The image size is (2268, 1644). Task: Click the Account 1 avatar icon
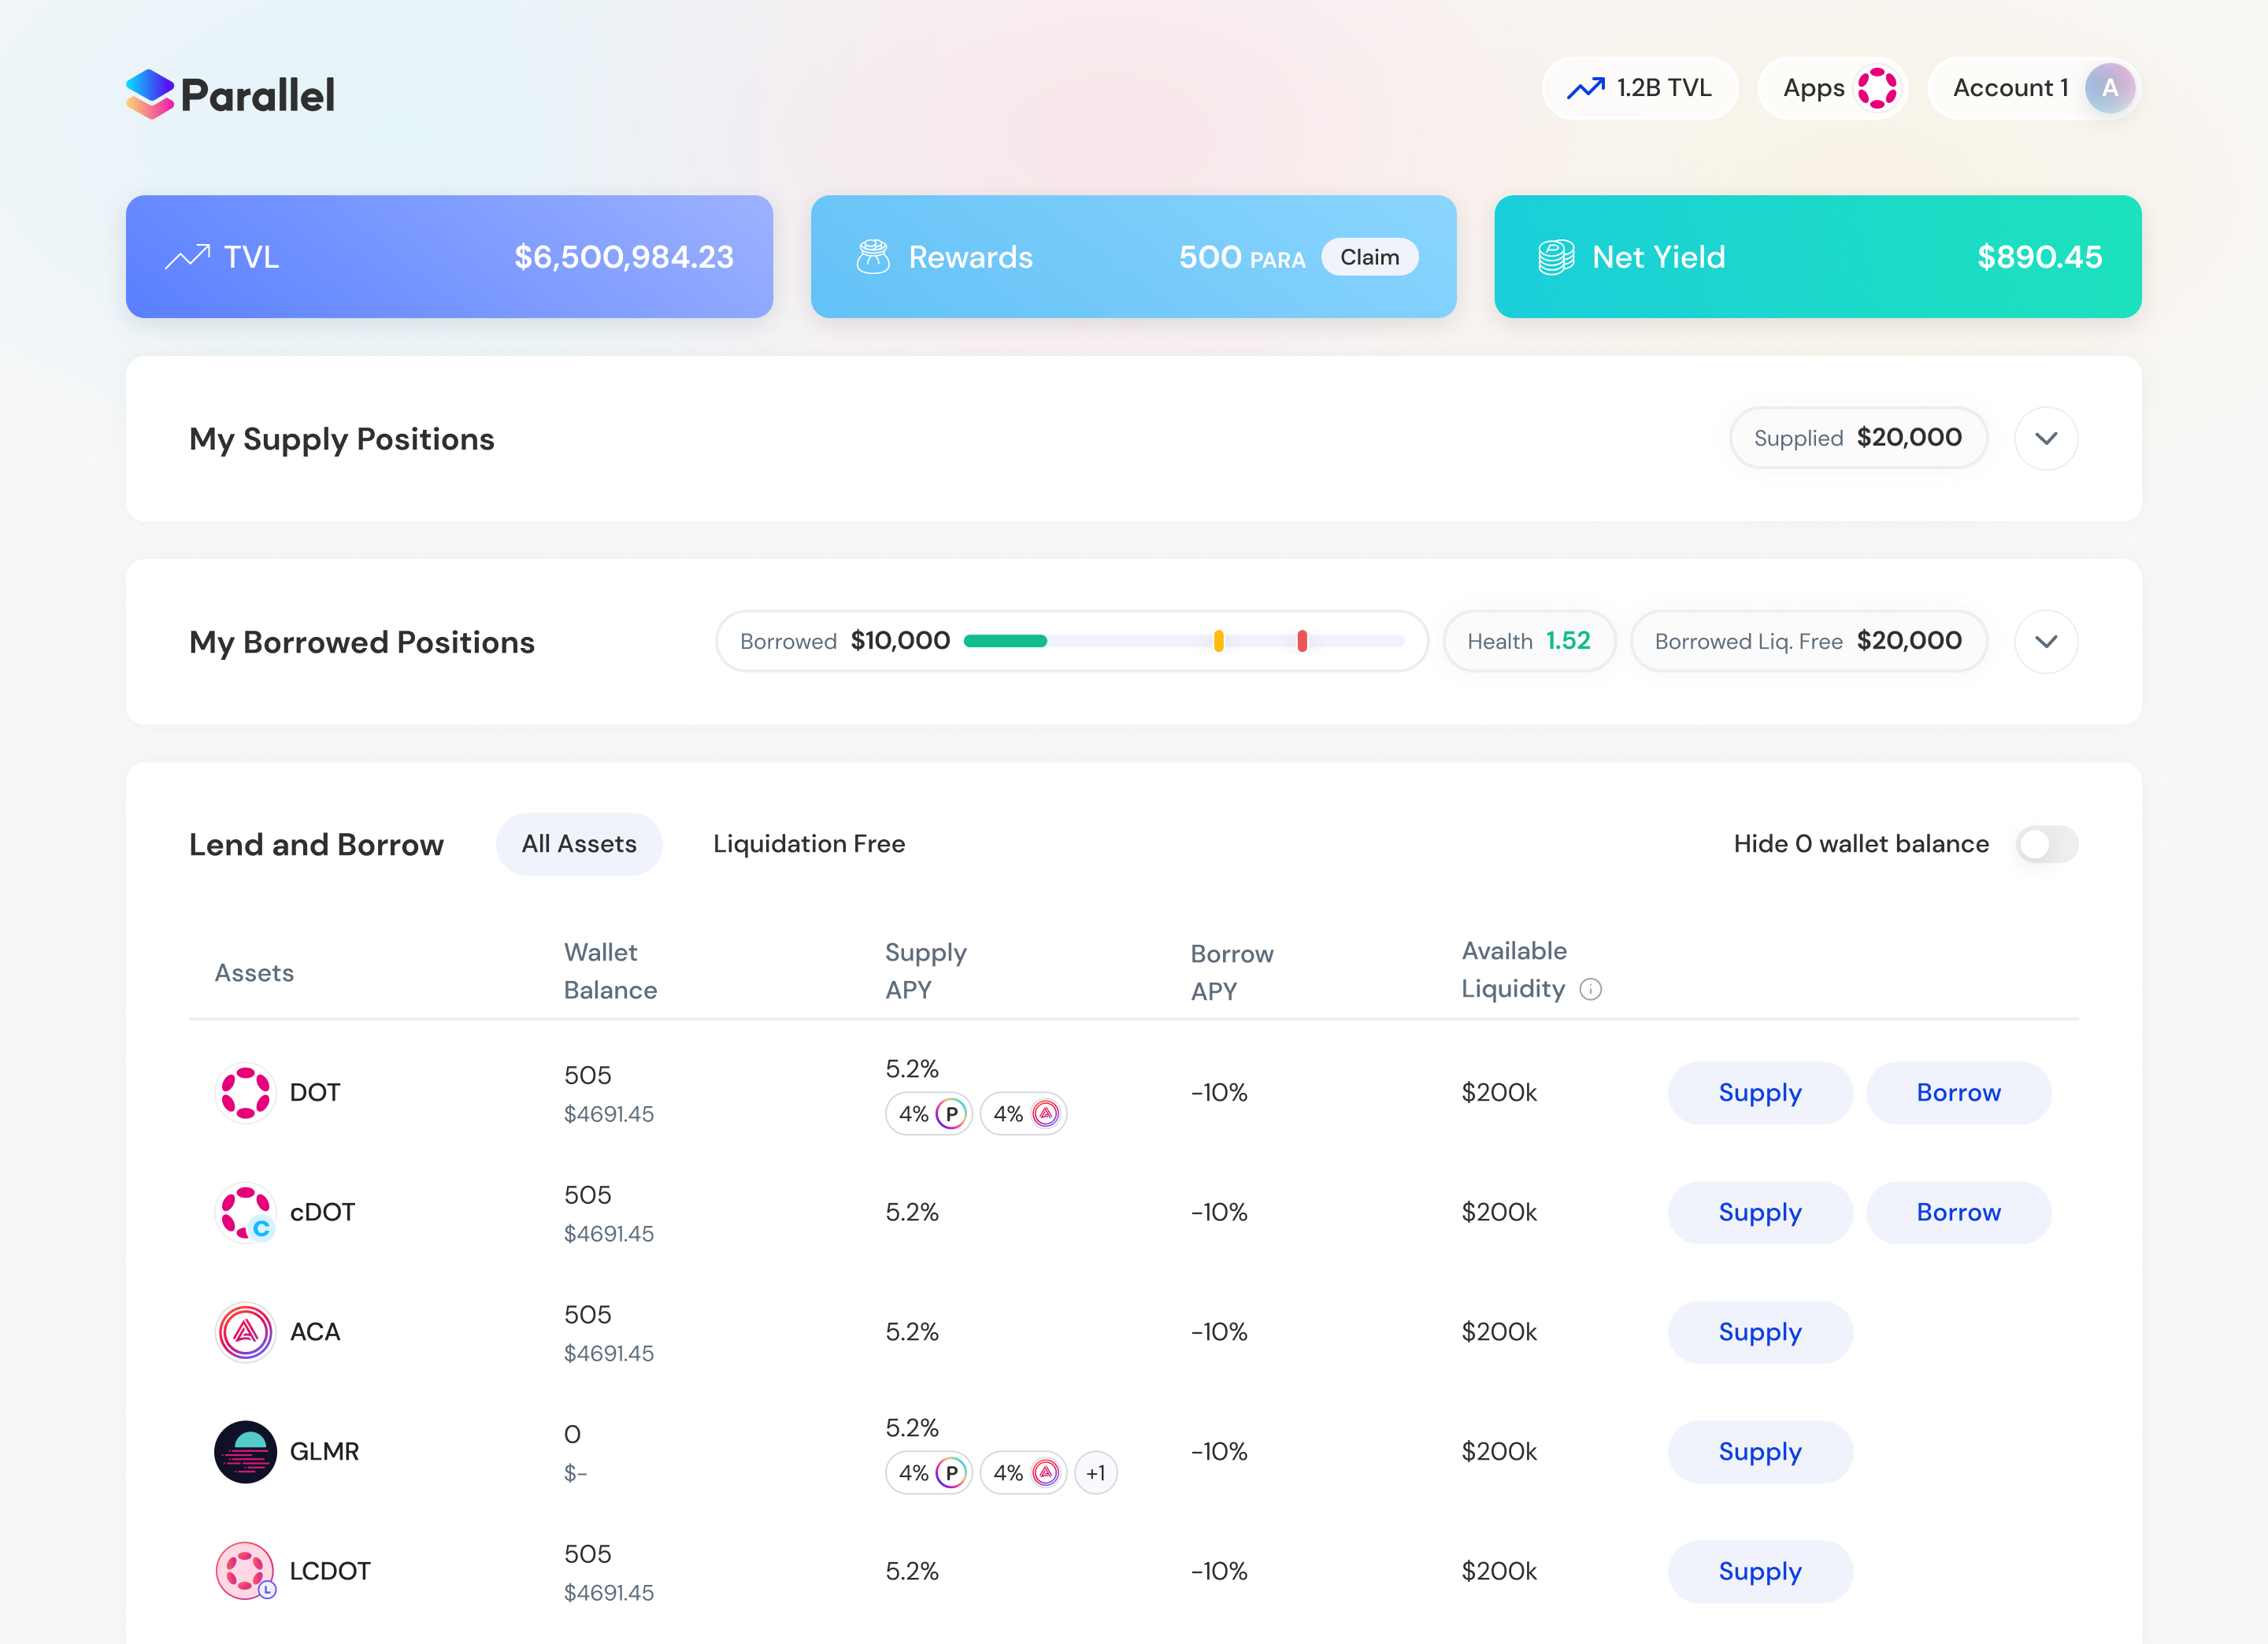pyautogui.click(x=2108, y=88)
